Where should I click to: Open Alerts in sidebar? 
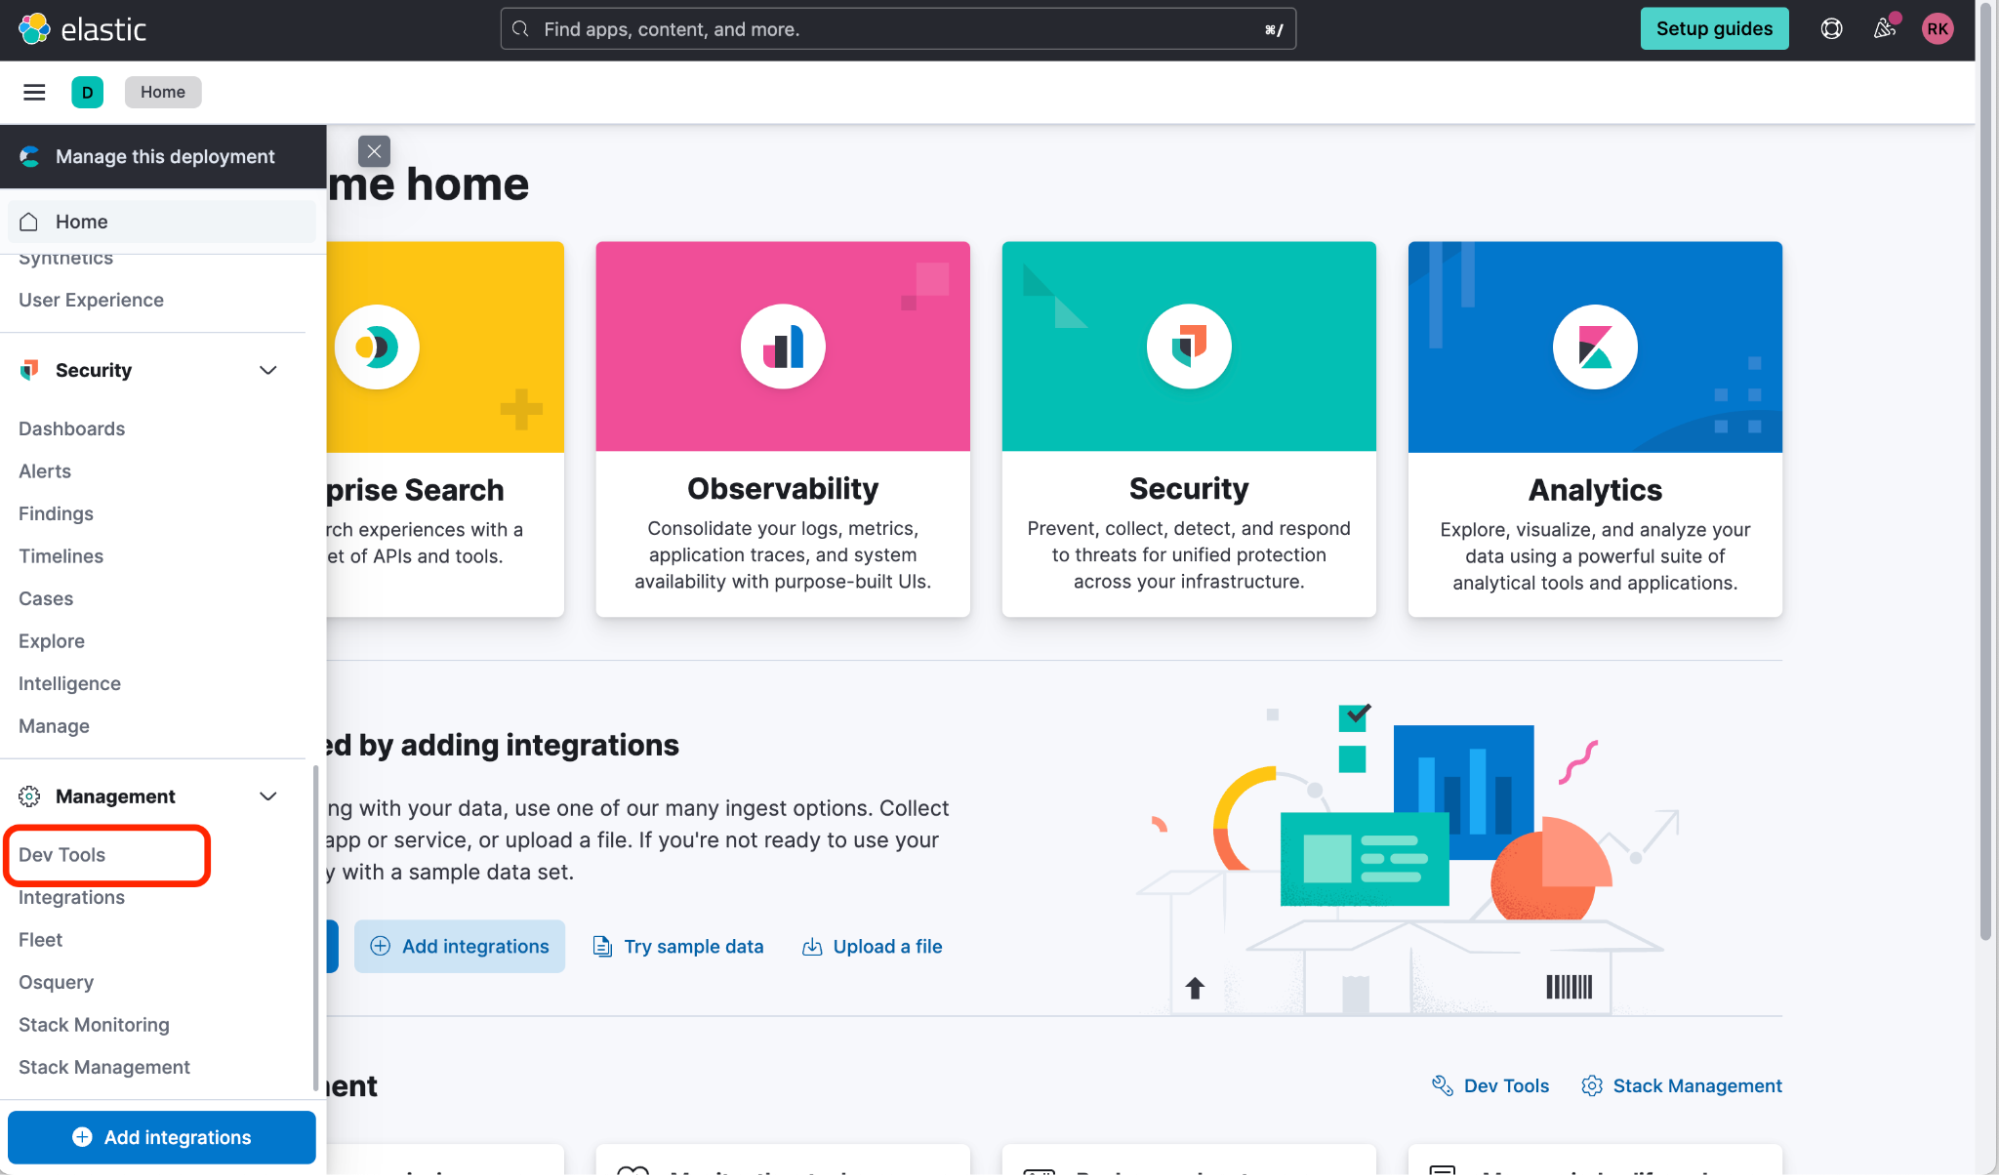(45, 471)
